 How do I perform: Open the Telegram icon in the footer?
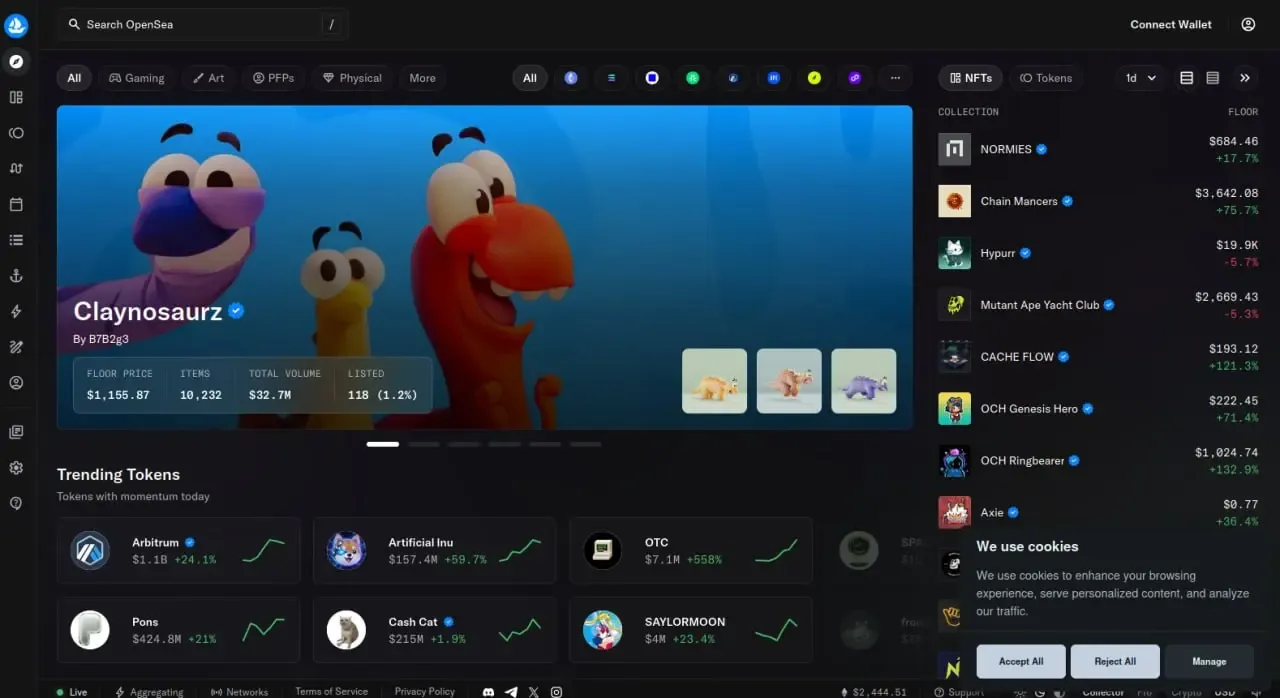(x=511, y=692)
